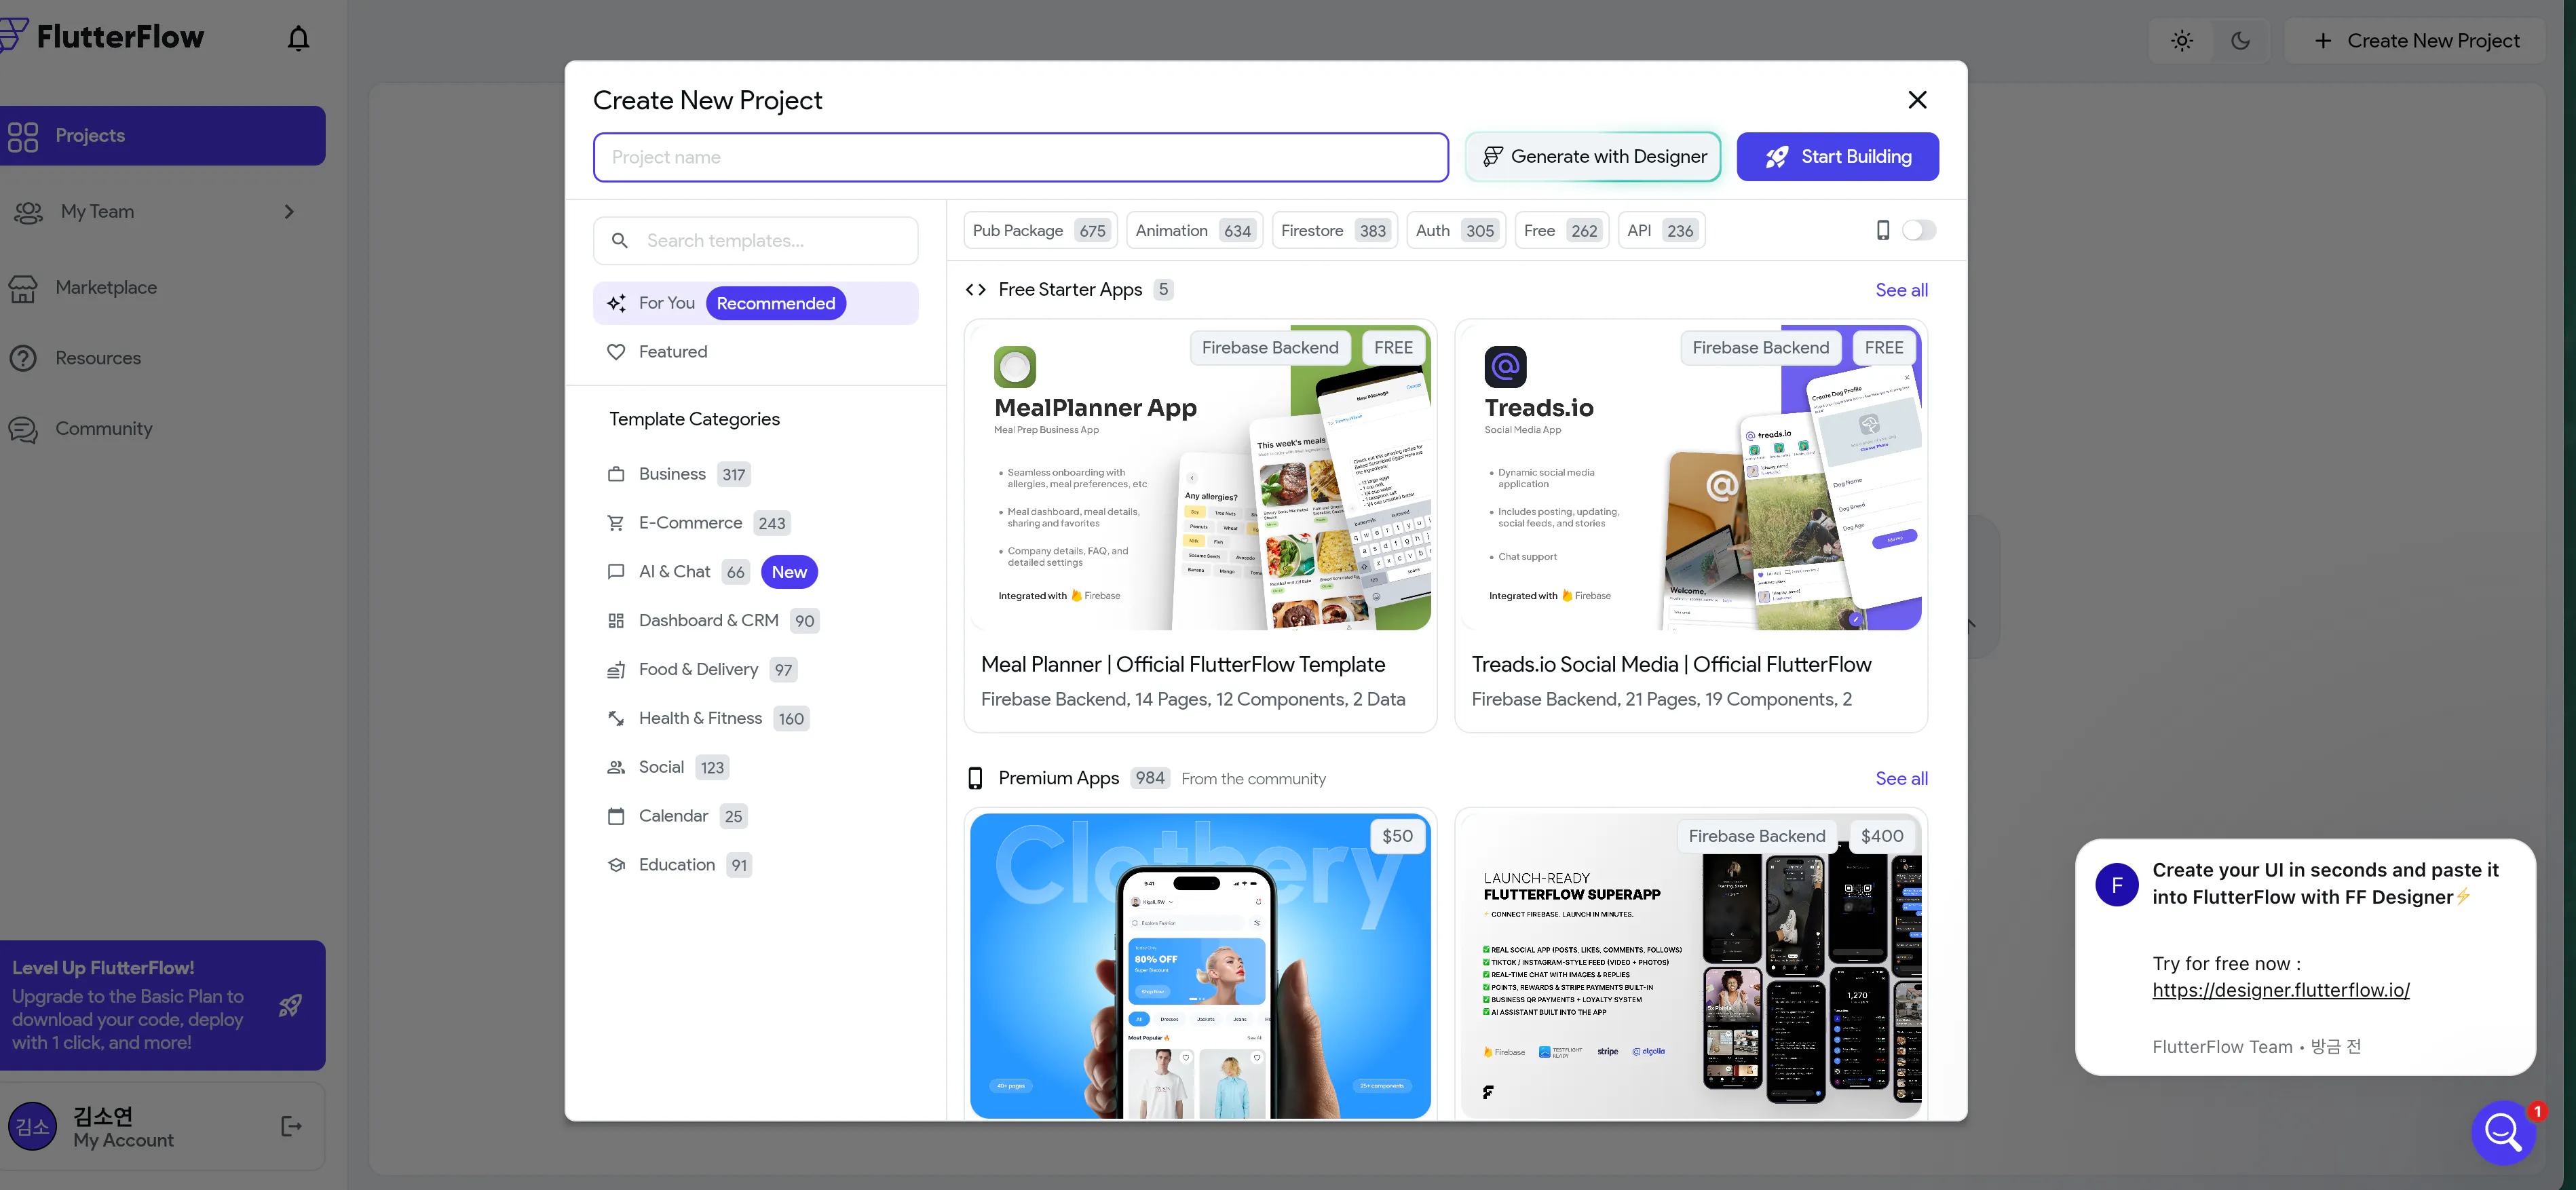Click Generate with Designer button
The height and width of the screenshot is (1190, 2576).
click(1593, 157)
